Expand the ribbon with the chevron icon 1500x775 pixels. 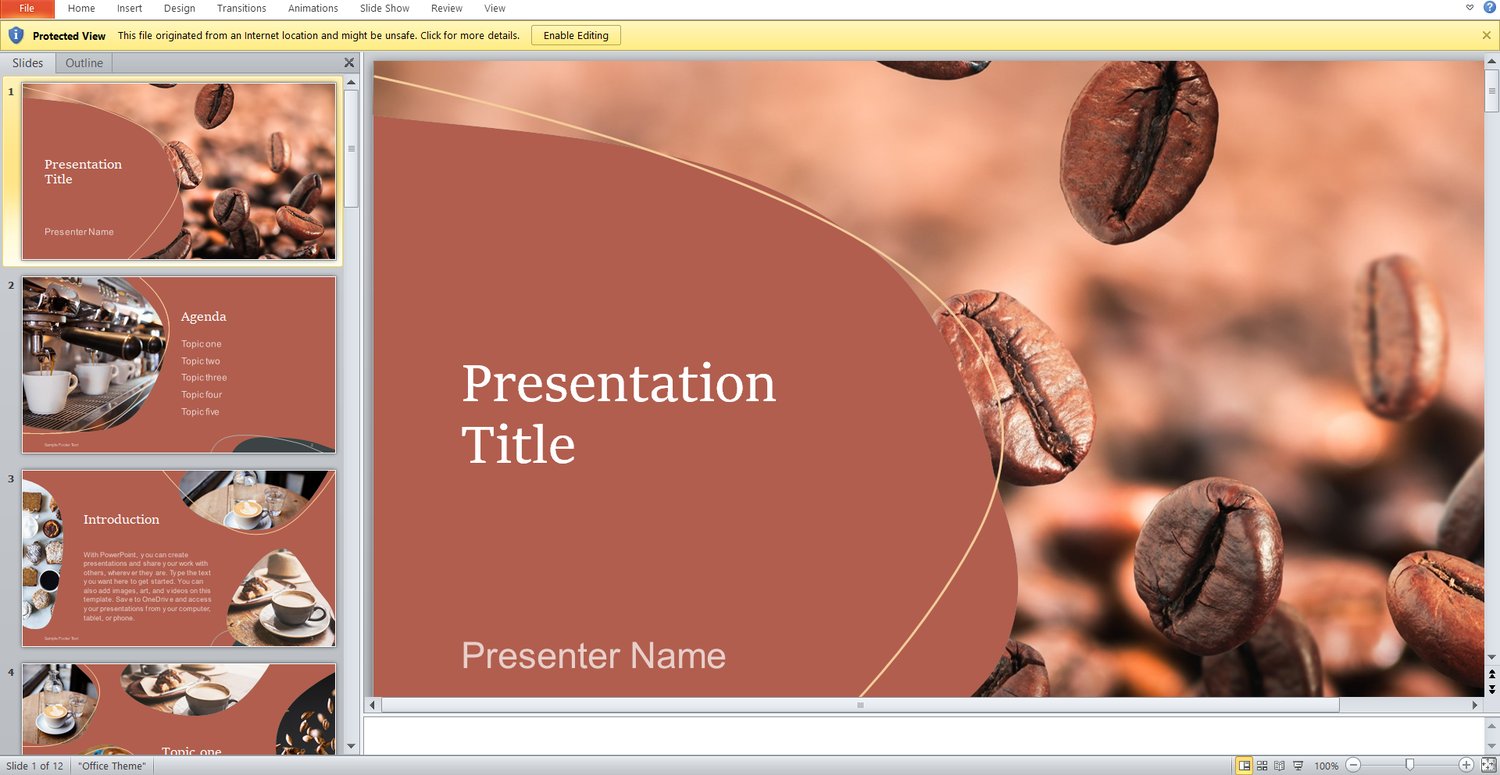(1469, 7)
